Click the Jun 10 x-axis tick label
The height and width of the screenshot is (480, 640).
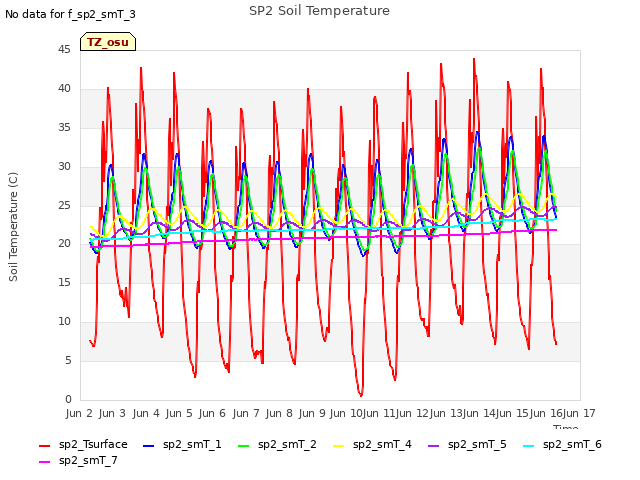[x=346, y=413]
